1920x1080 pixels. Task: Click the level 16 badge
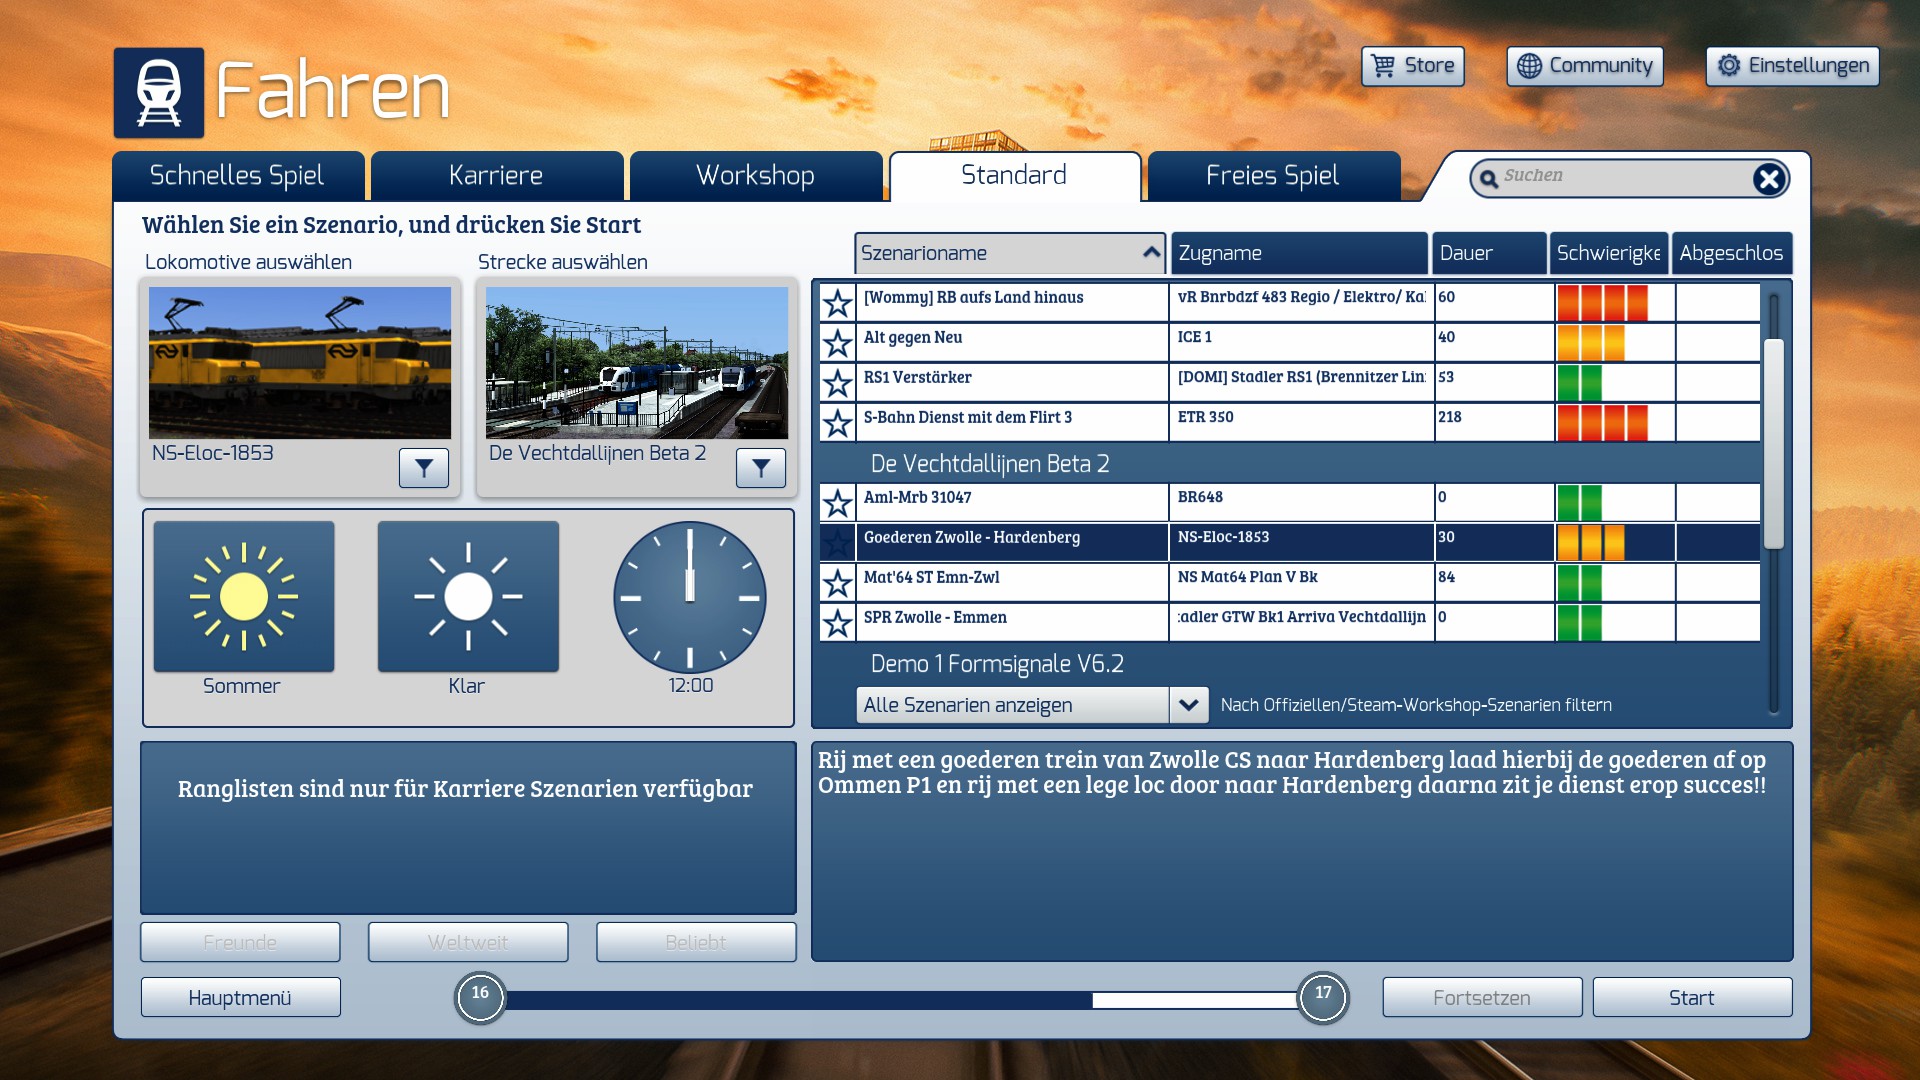480,997
